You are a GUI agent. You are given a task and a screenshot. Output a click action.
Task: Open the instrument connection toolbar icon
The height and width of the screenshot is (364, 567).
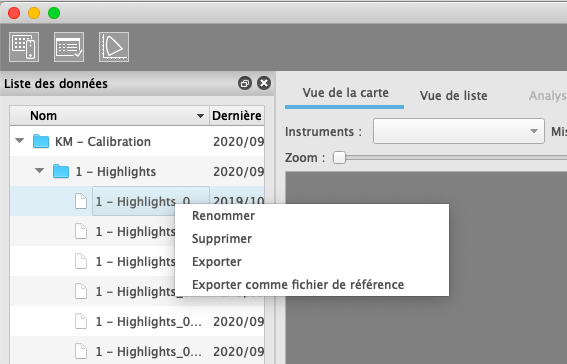24,47
